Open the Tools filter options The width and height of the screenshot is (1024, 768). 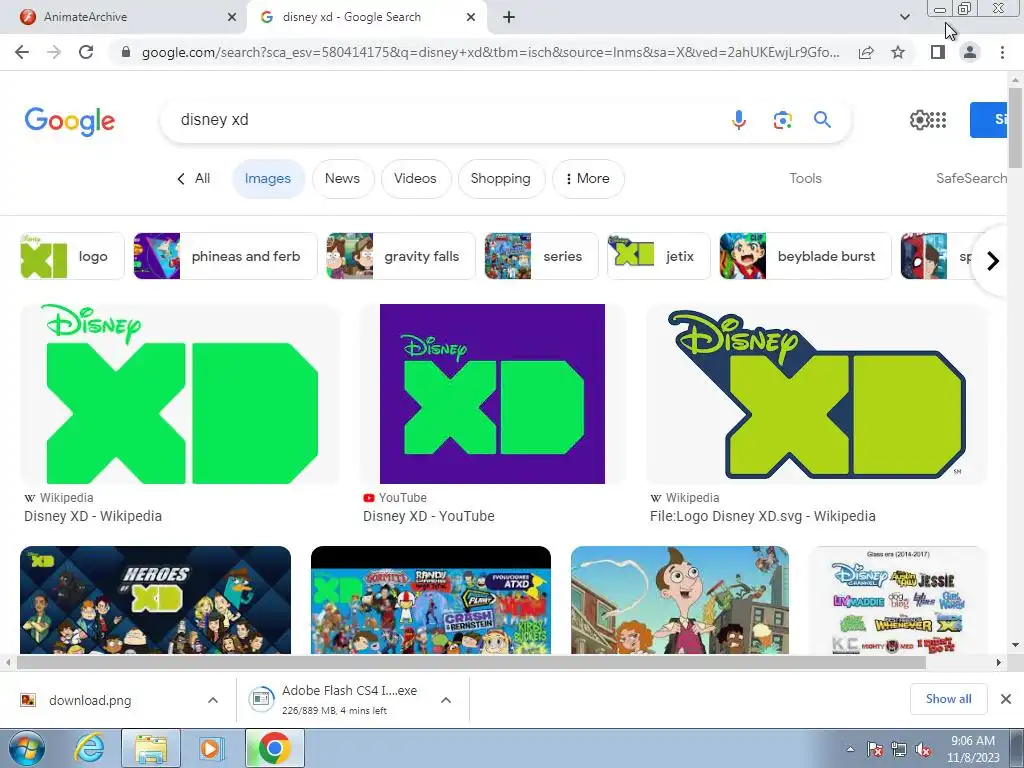pyautogui.click(x=805, y=178)
